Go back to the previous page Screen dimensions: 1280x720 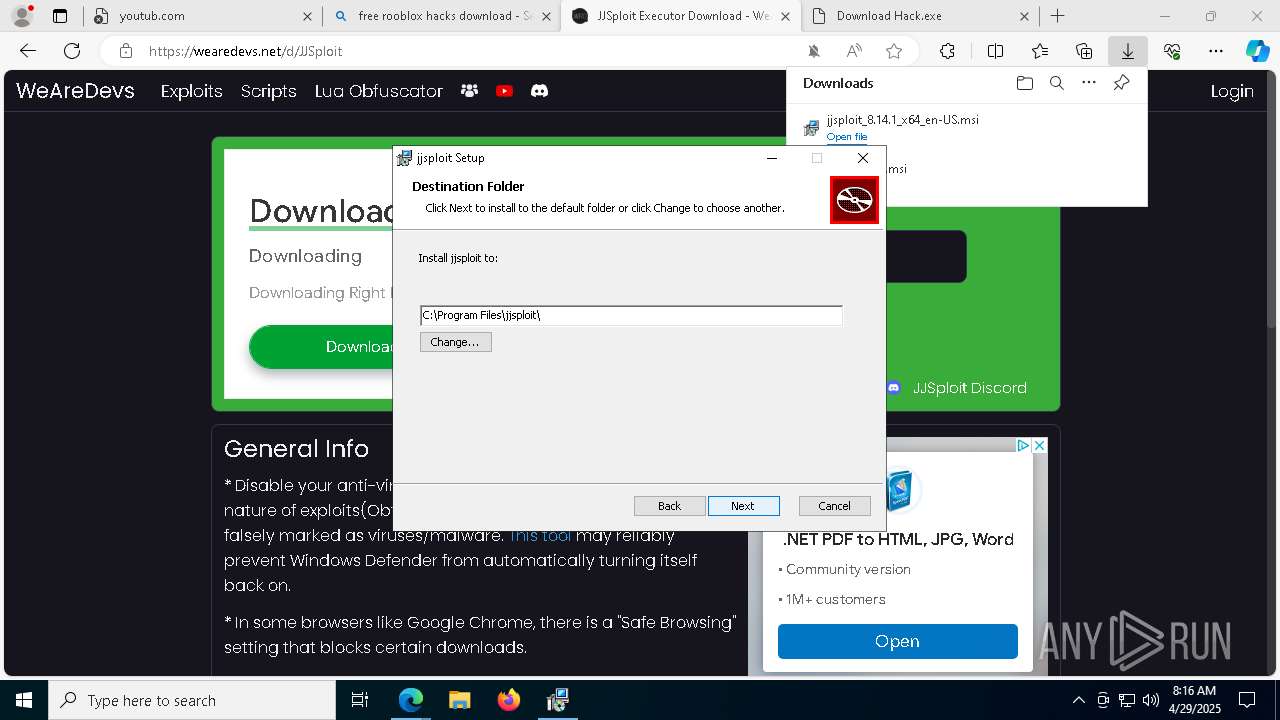28,51
